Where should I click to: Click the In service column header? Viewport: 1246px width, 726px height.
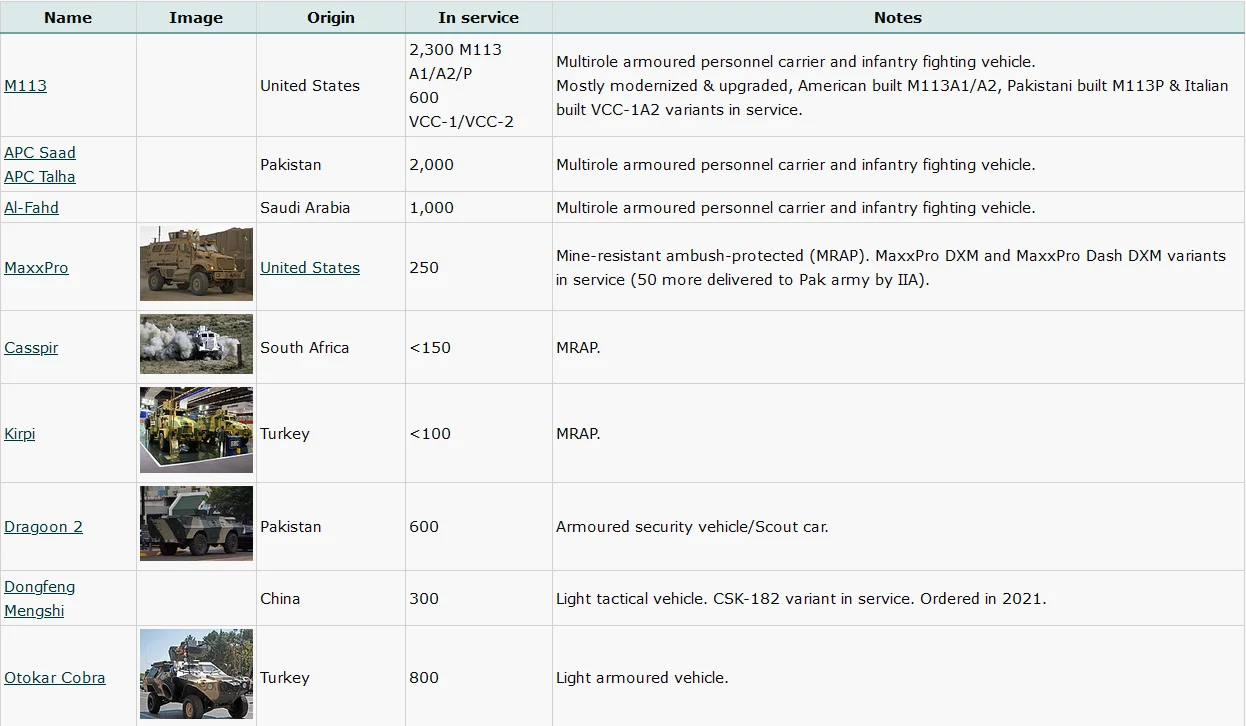pyautogui.click(x=479, y=18)
